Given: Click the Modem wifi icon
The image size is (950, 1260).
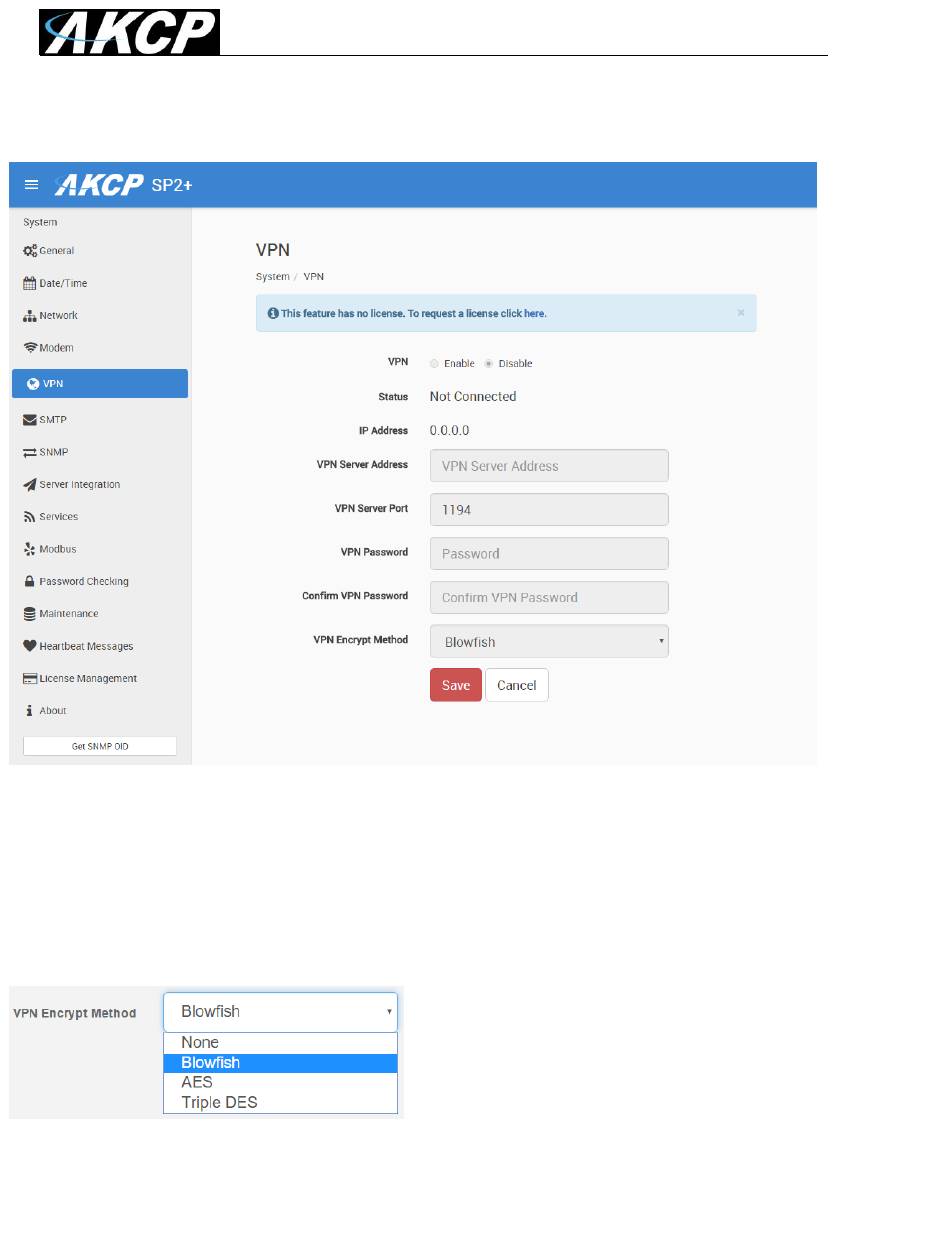Looking at the screenshot, I should 30,348.
